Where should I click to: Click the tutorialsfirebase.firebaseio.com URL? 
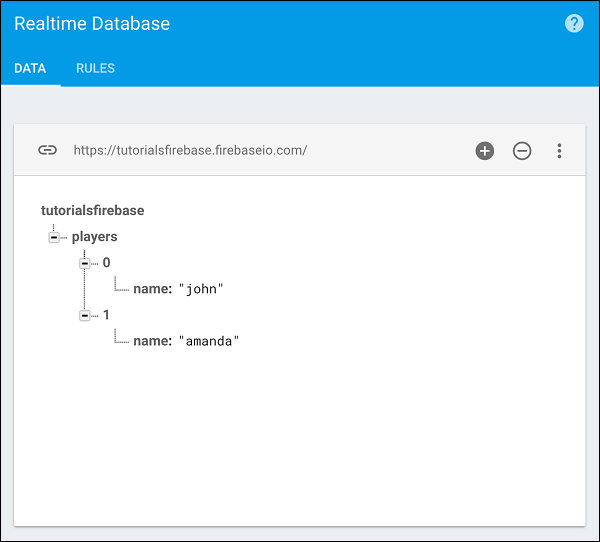coord(190,151)
